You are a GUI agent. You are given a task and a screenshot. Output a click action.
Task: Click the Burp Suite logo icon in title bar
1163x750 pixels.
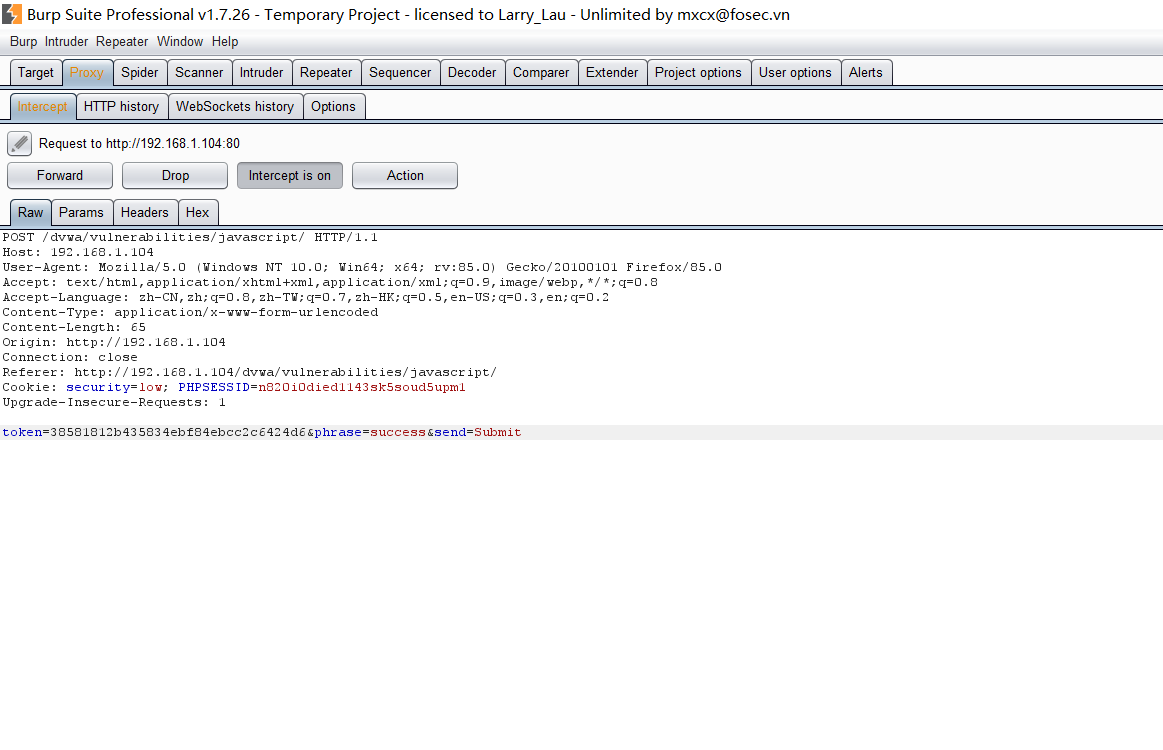[12, 14]
